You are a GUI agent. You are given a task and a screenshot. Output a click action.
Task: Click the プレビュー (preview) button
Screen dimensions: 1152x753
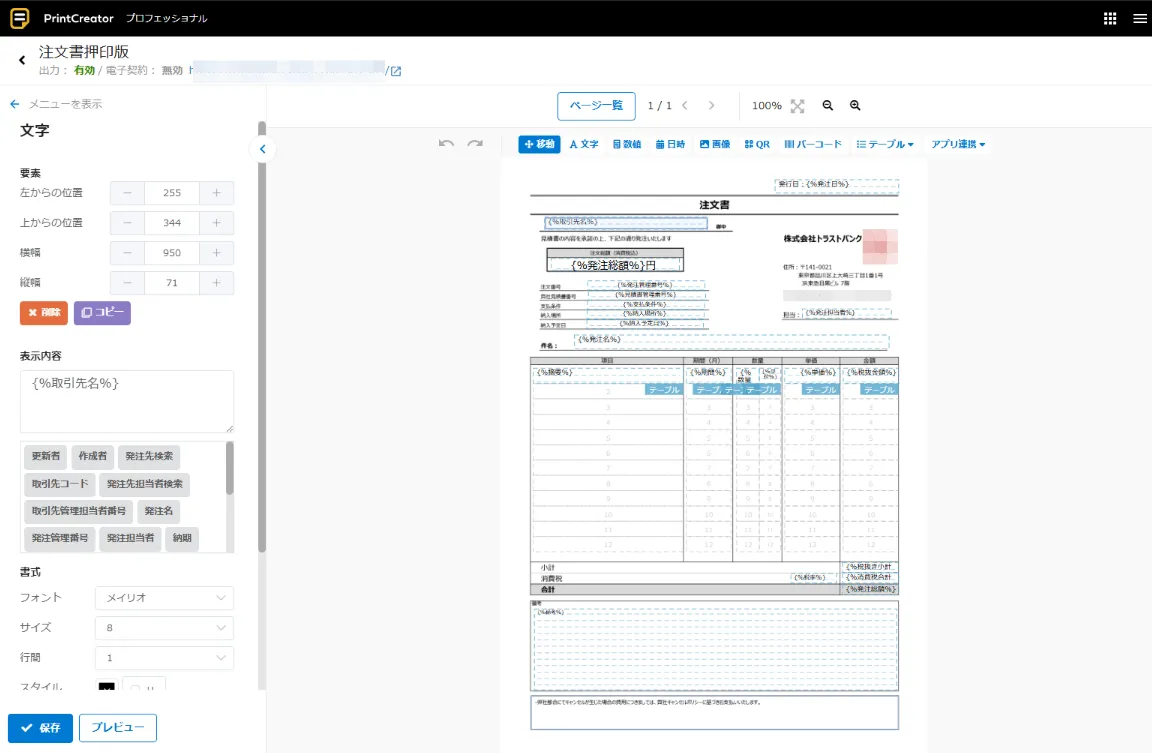tap(118, 728)
